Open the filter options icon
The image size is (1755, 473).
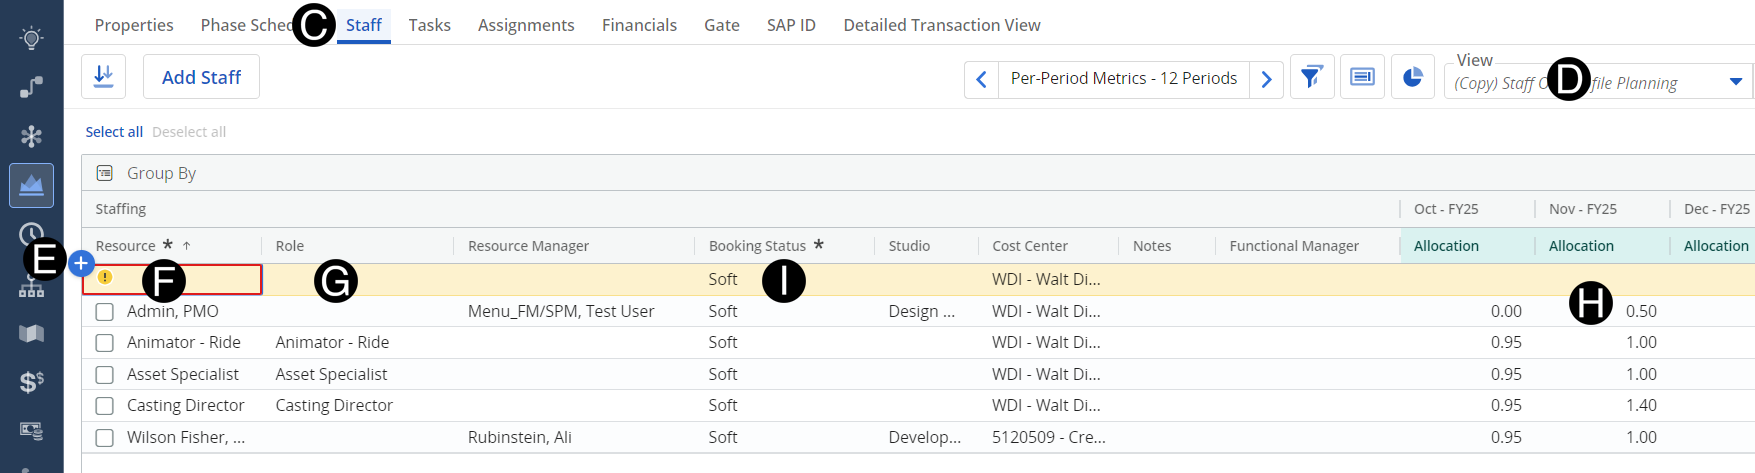(1311, 77)
